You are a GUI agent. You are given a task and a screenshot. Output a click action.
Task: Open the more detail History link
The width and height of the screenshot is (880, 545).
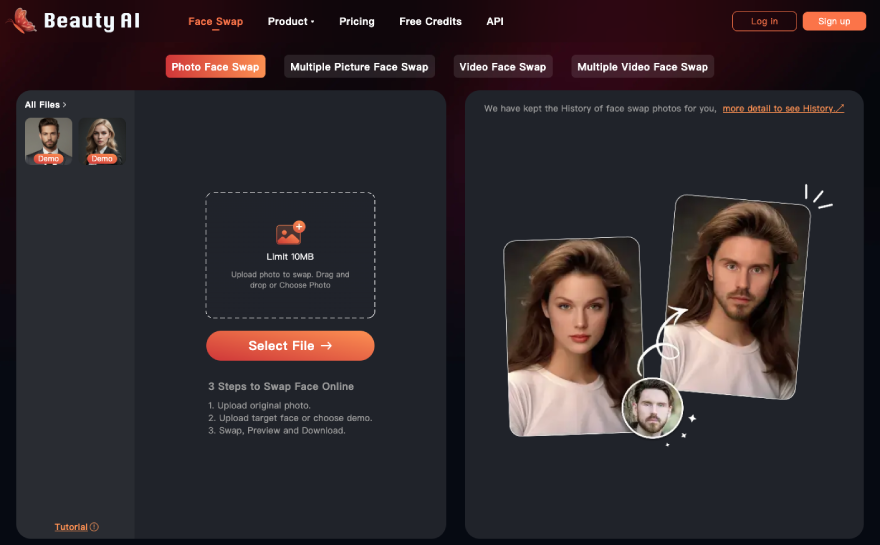(x=783, y=108)
